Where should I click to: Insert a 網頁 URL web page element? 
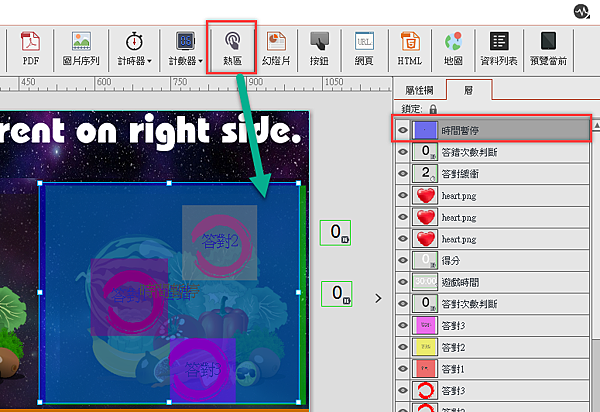click(364, 49)
